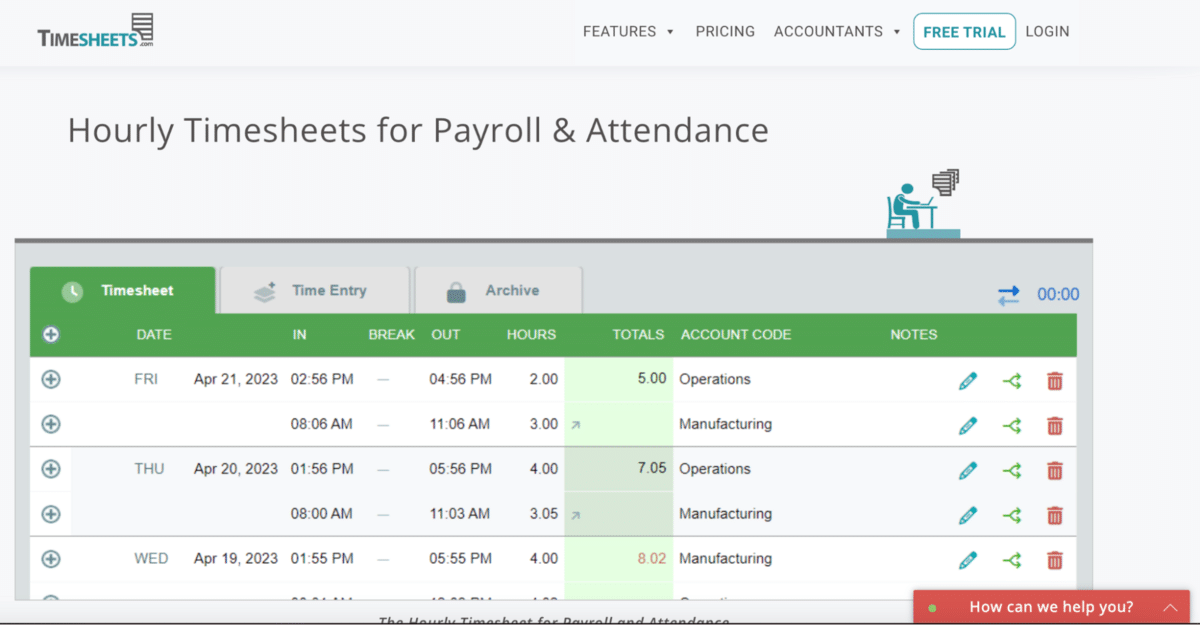Image resolution: width=1200 pixels, height=625 pixels.
Task: Click the 00:00 timer value
Action: [1058, 295]
